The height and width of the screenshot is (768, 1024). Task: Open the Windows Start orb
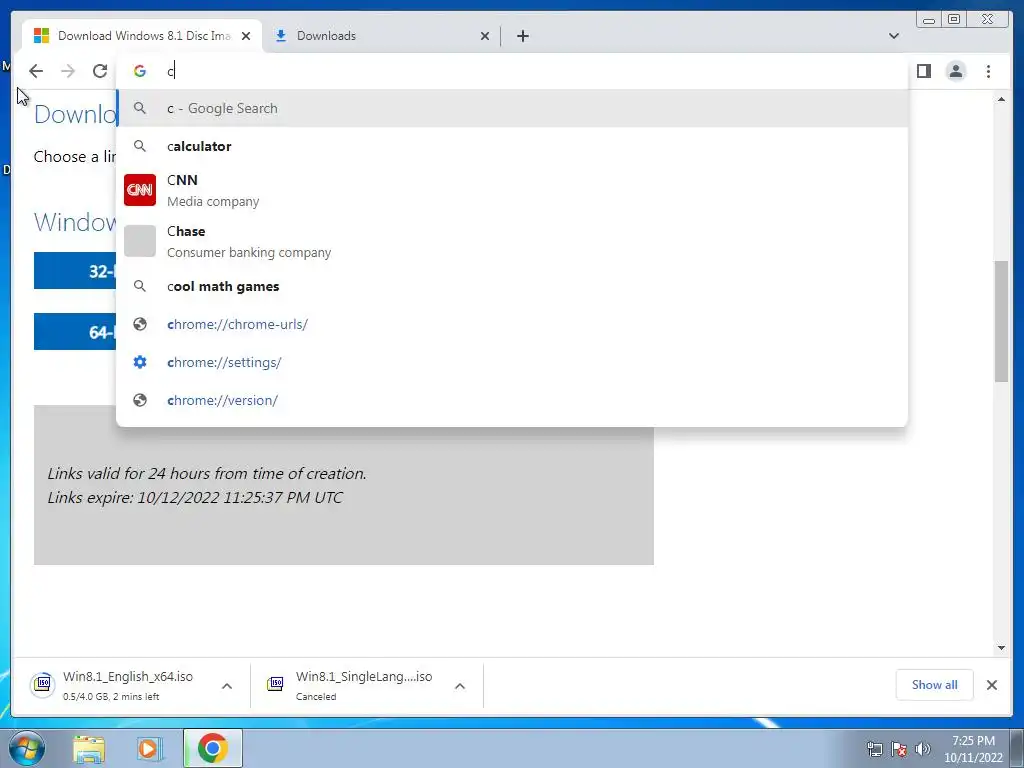tap(27, 748)
